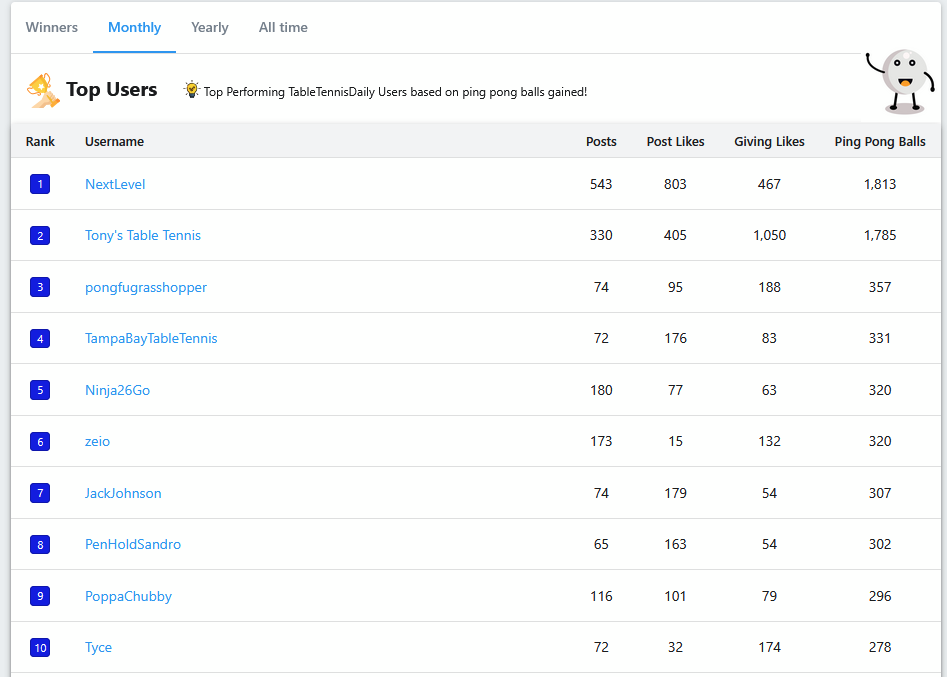Screen dimensions: 947x677
Task: Click the Post Likes column header
Action: tap(675, 141)
